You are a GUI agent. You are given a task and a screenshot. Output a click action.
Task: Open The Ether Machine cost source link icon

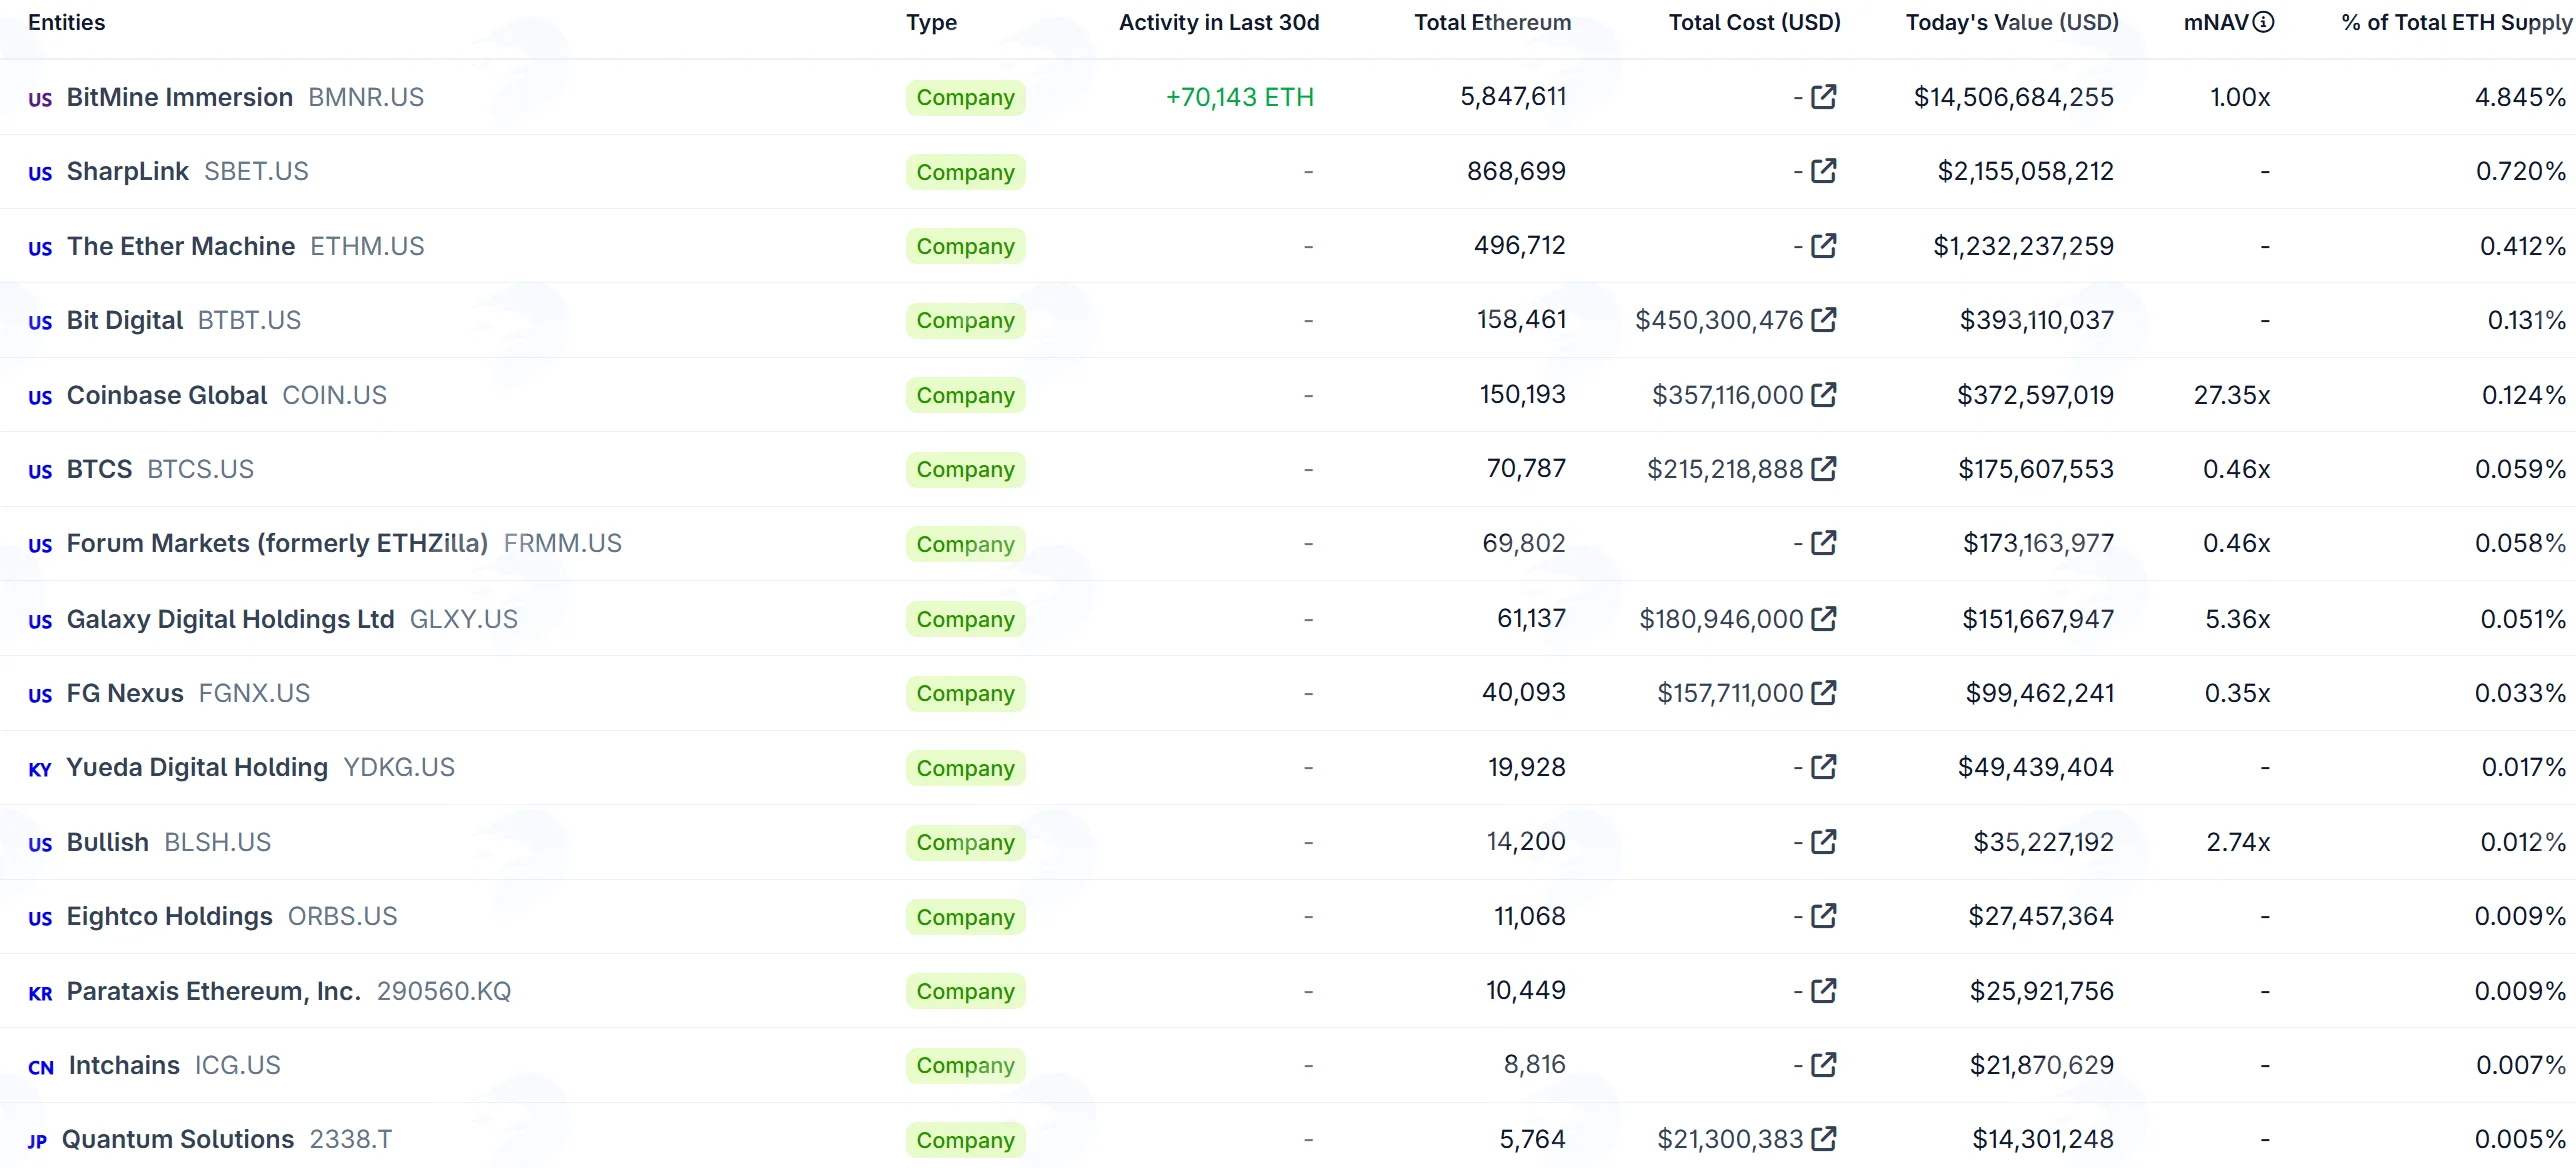1824,245
